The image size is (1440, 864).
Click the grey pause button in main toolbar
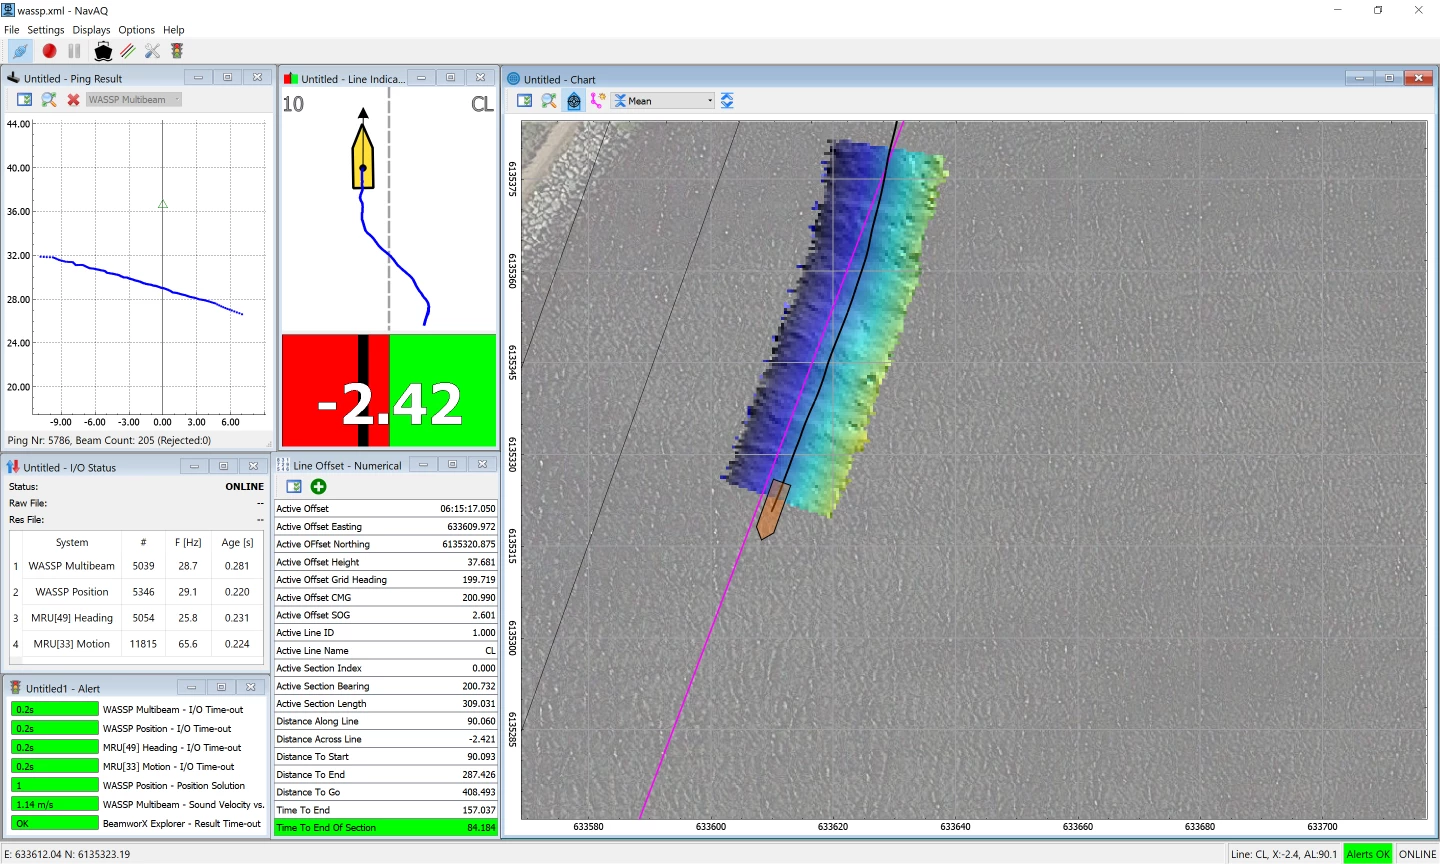pyautogui.click(x=74, y=51)
